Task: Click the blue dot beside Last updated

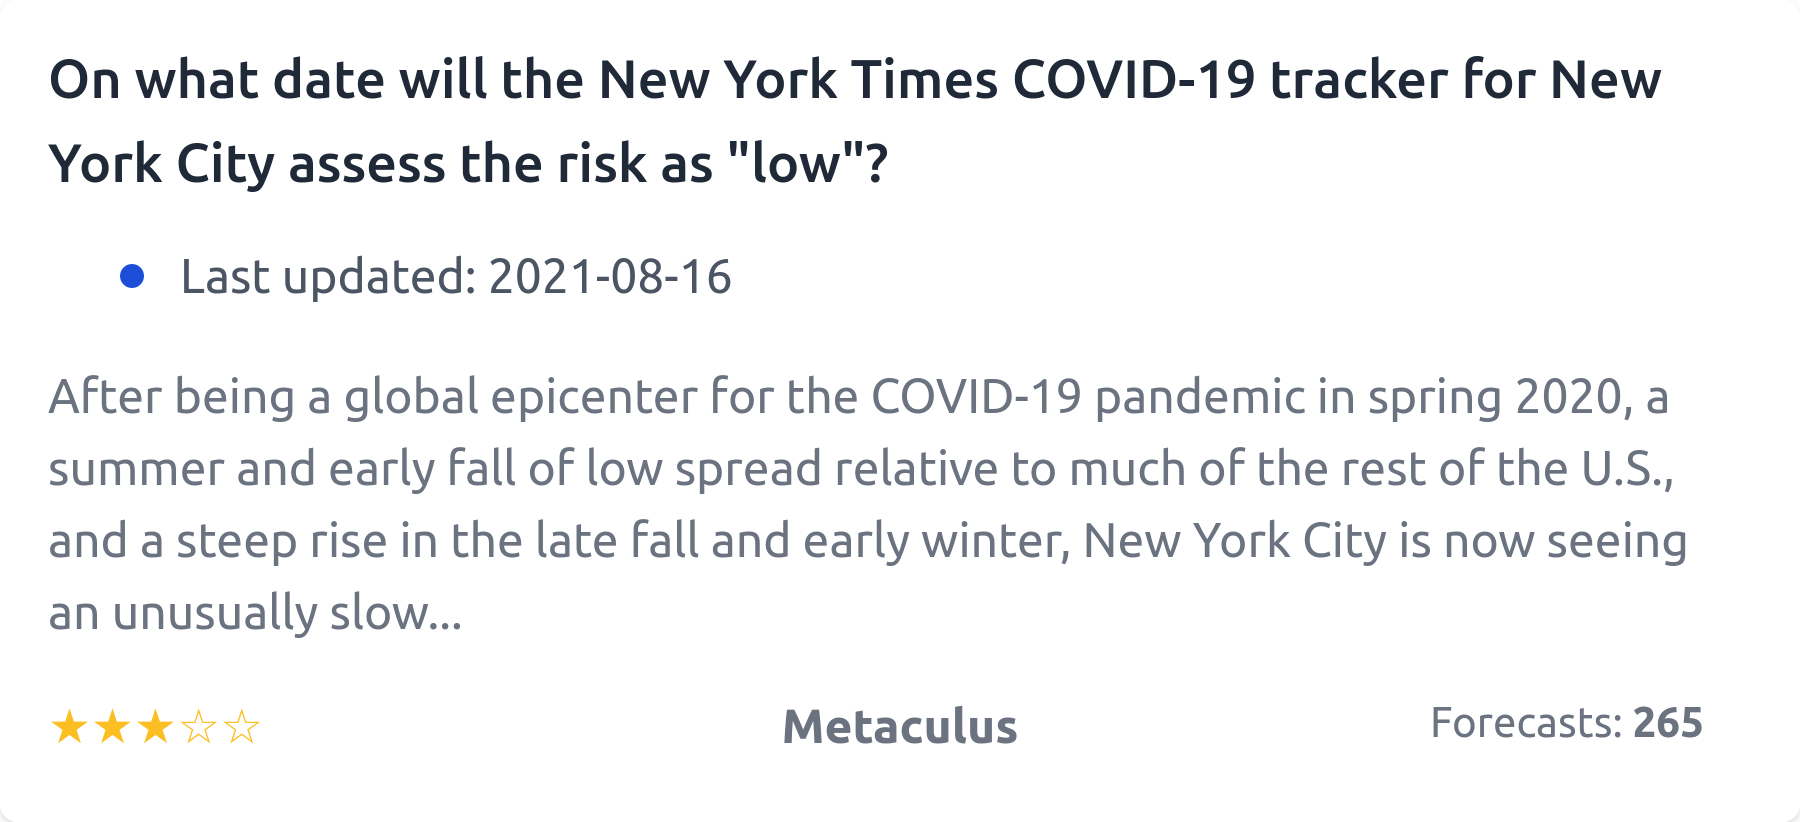Action: tap(132, 276)
